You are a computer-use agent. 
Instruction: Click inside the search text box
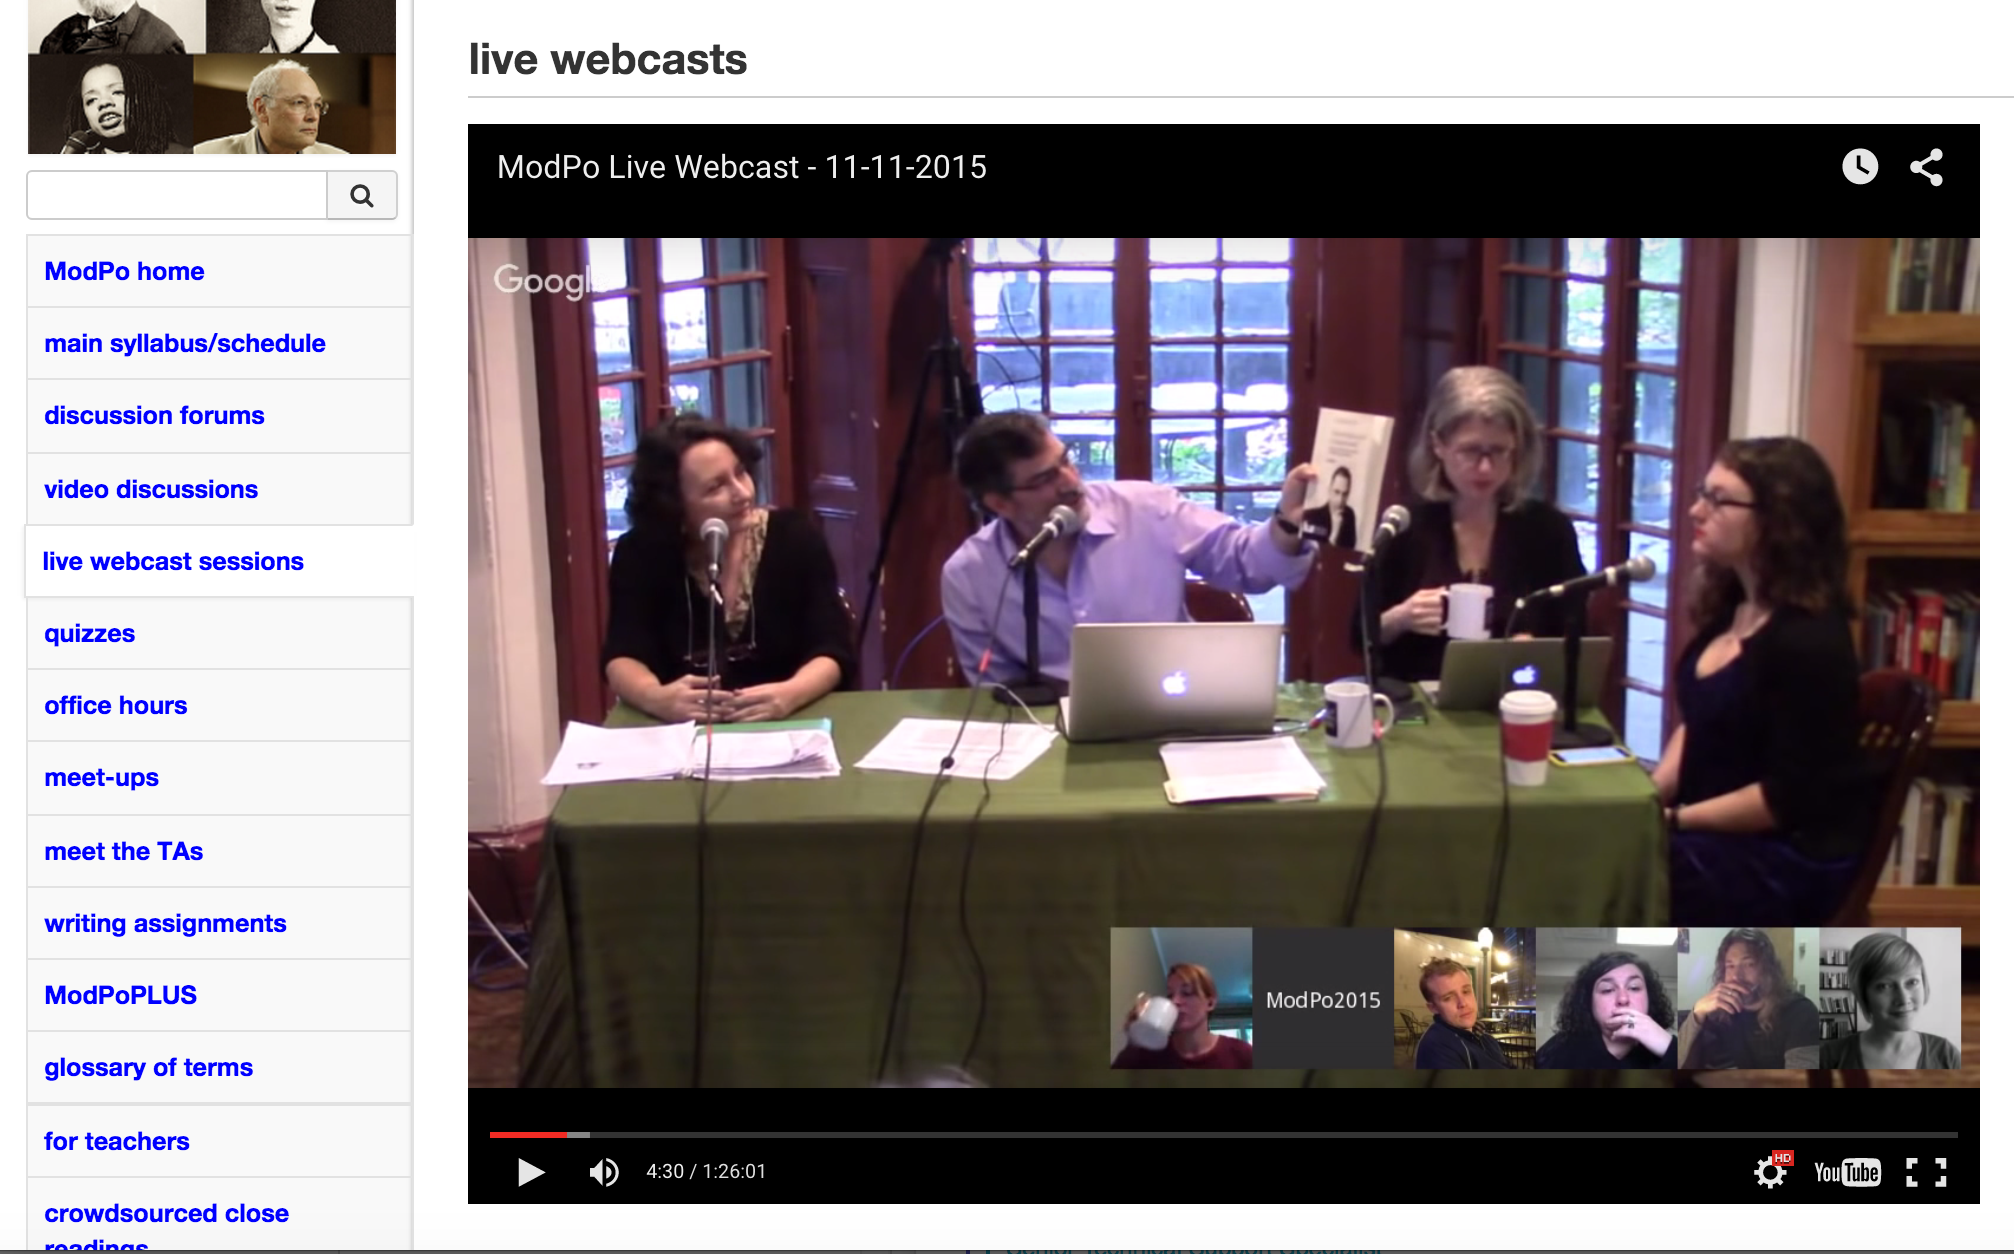coord(175,195)
